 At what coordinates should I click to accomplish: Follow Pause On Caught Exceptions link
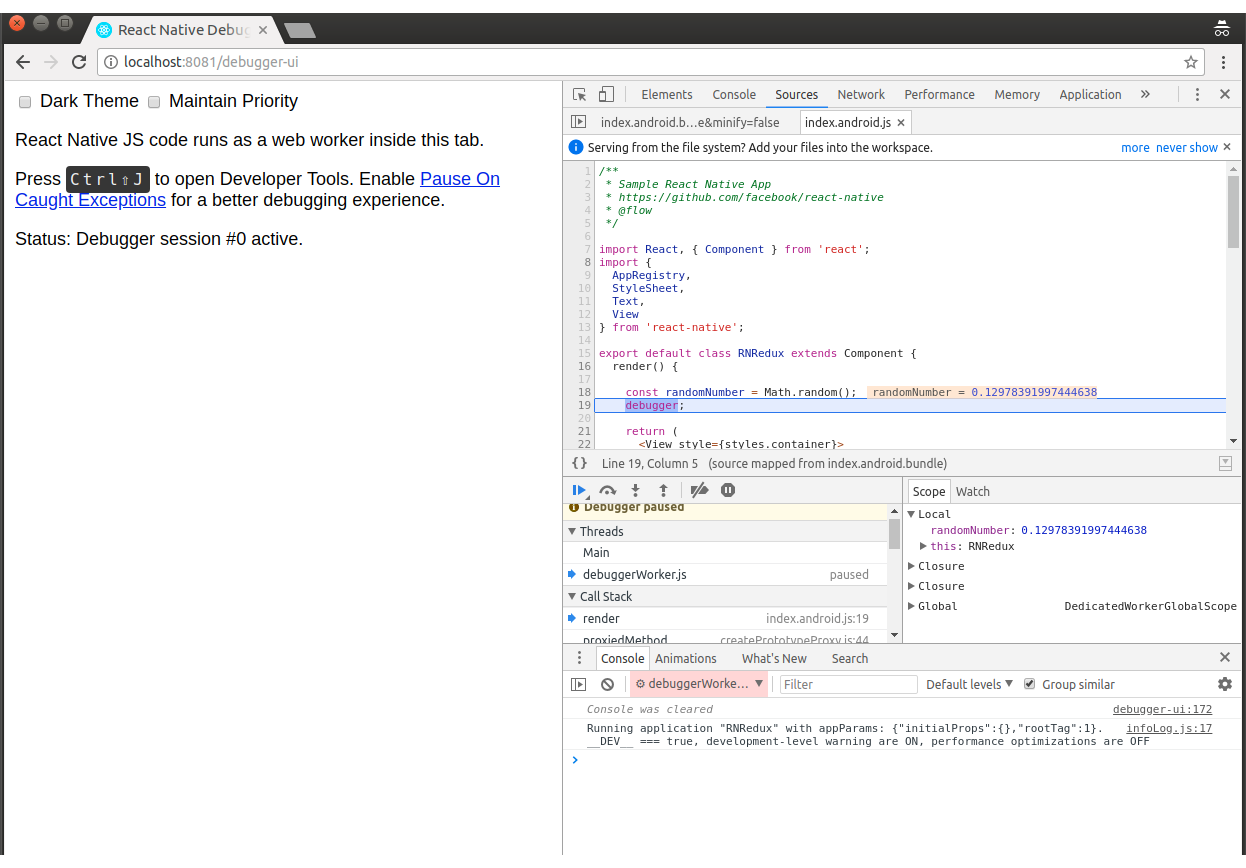(257, 189)
